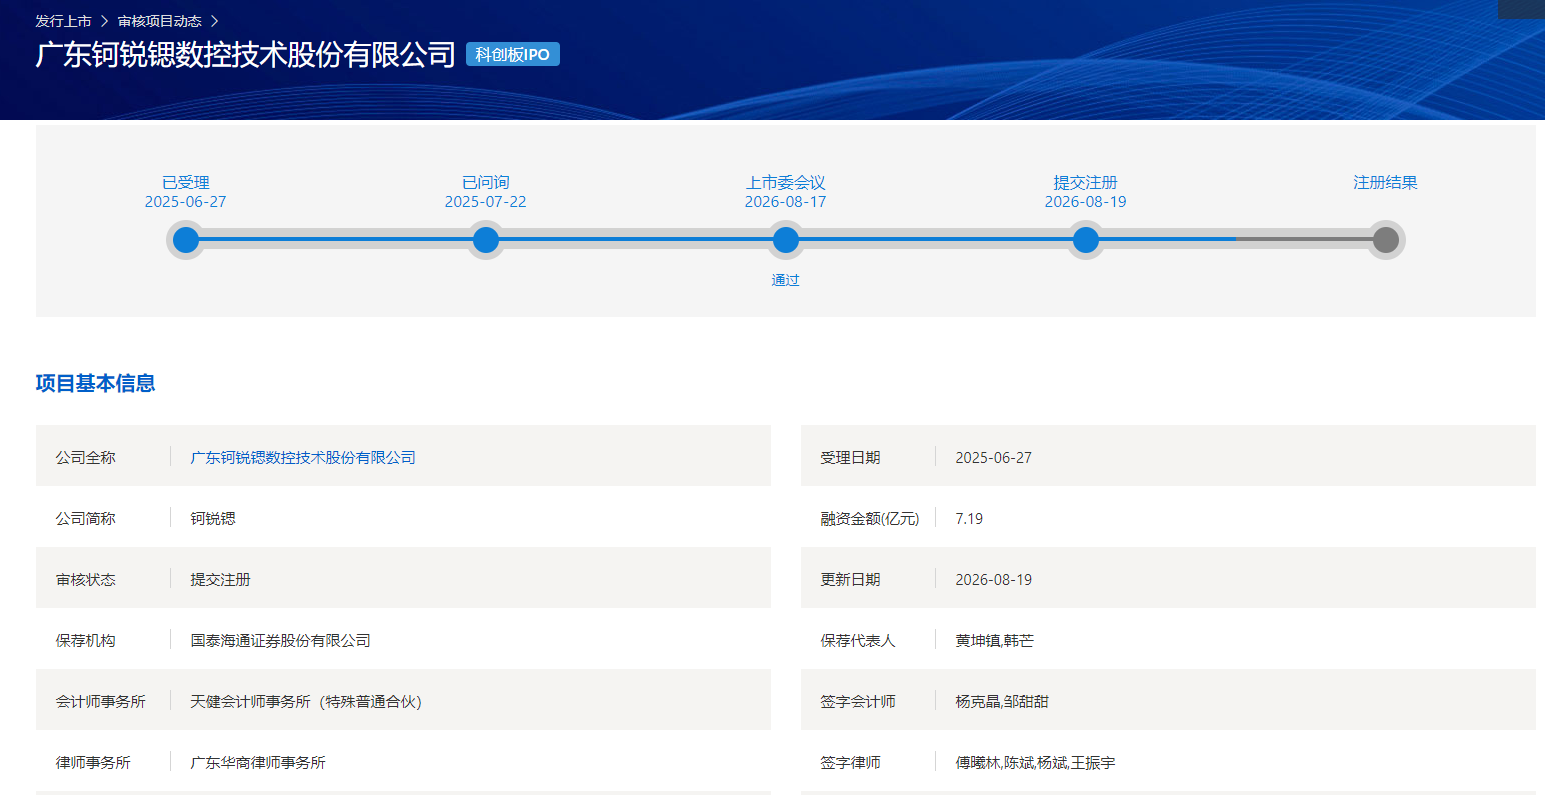Screen dimensions: 1545x795
Task: Click the 国泰海通证券股份有限公司 sponsor value
Action: pos(281,641)
